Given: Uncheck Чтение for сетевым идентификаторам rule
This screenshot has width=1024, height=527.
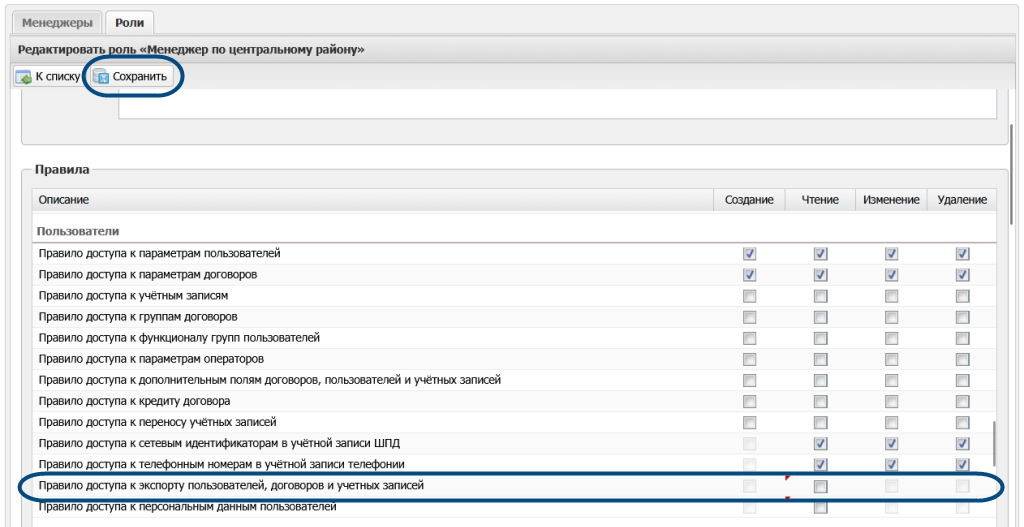Looking at the screenshot, I should 820,443.
